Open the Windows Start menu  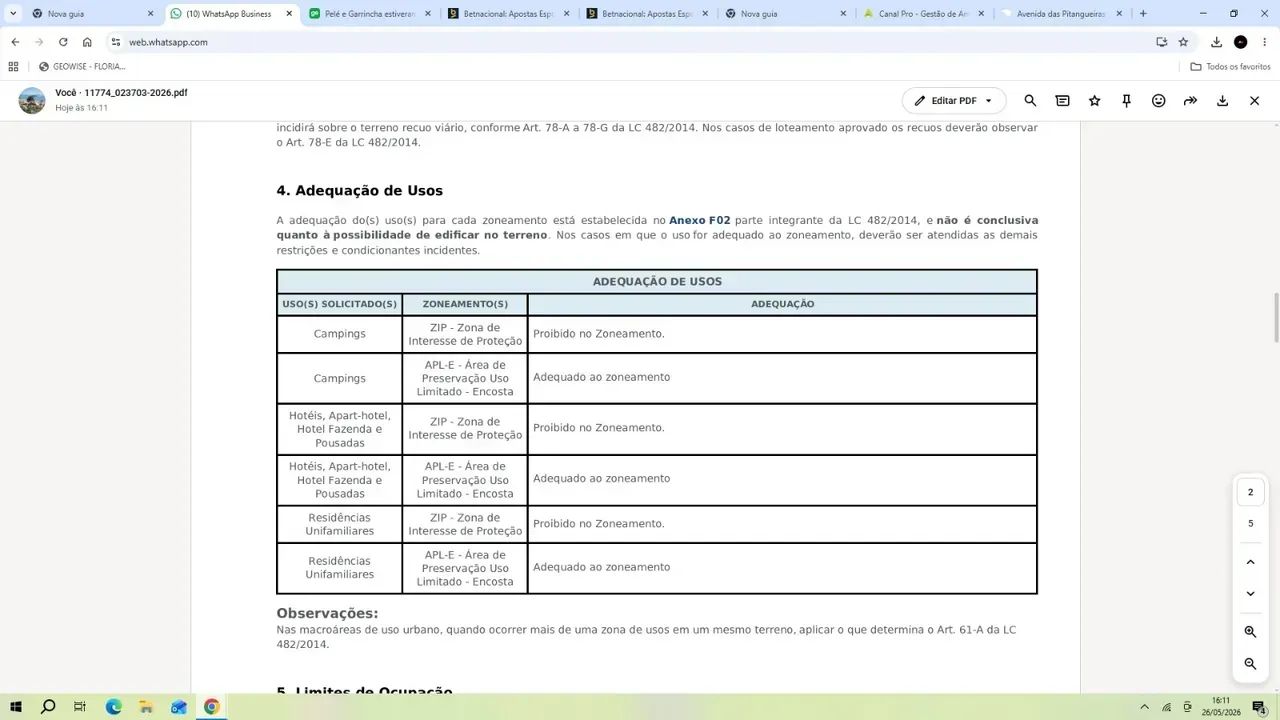click(x=16, y=707)
